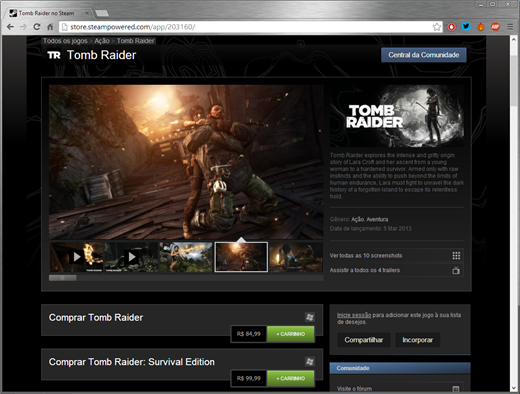The width and height of the screenshot is (520, 394).
Task: Select the highlighted fourth screenshot thumbnail
Action: pos(241,257)
